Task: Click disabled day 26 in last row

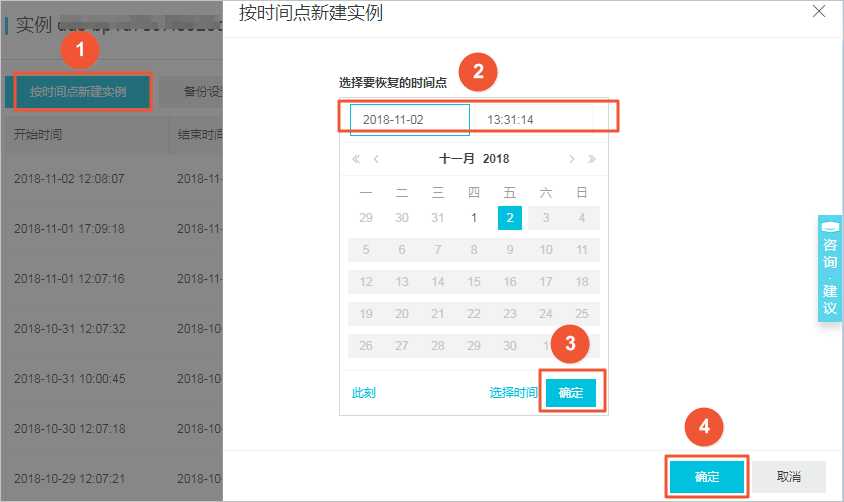Action: 365,345
